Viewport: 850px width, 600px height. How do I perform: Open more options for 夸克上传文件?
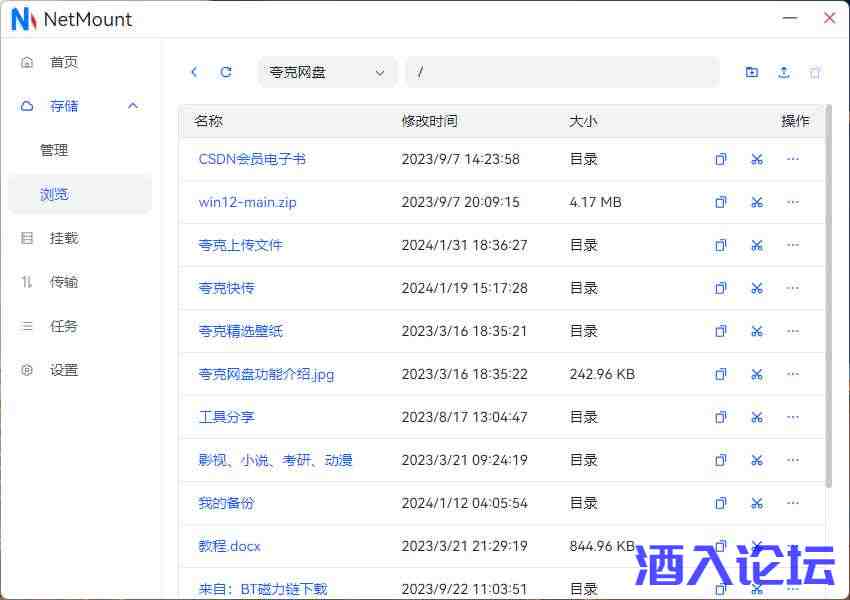click(793, 245)
